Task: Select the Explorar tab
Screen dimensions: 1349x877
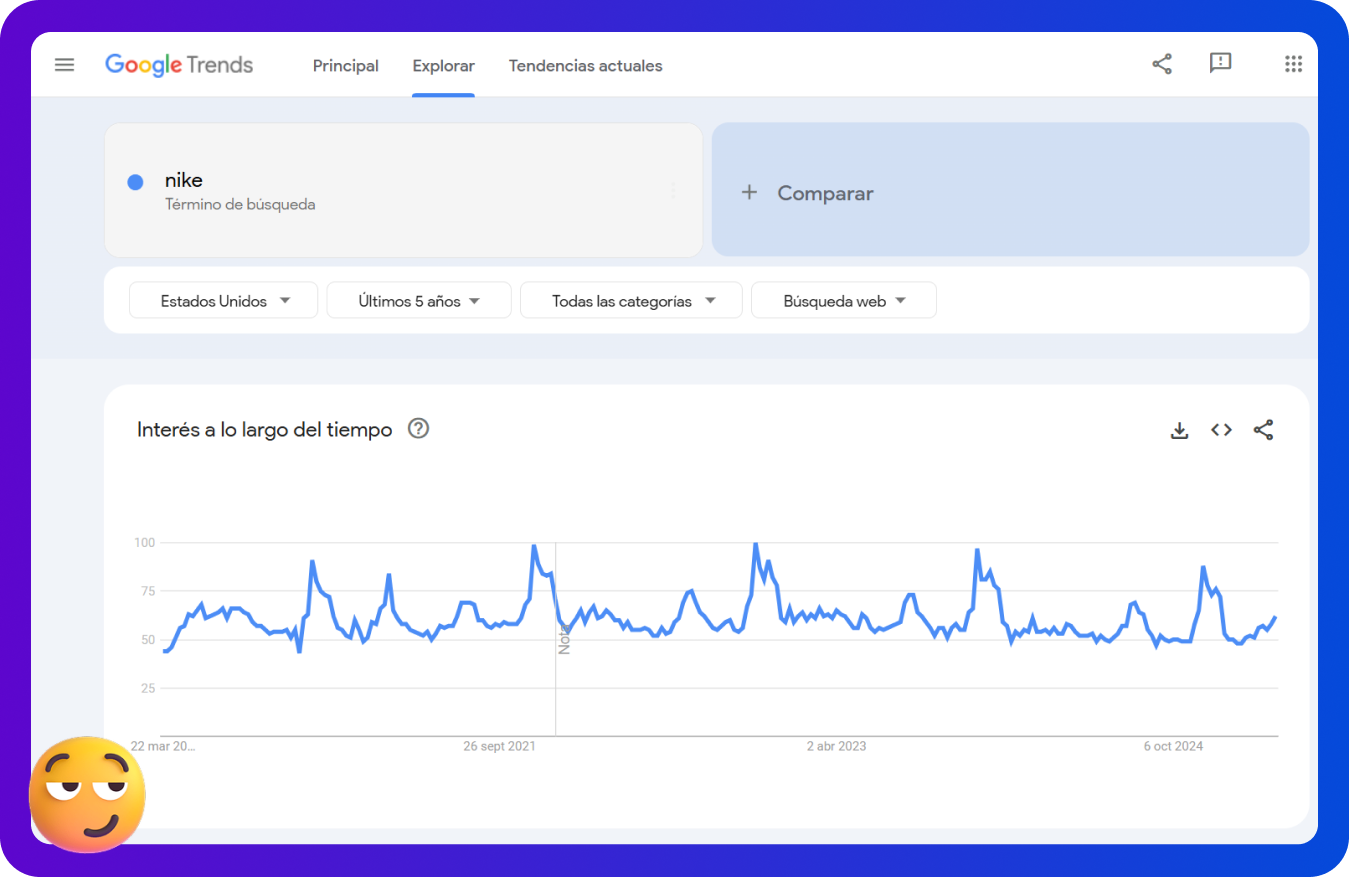Action: pyautogui.click(x=443, y=66)
